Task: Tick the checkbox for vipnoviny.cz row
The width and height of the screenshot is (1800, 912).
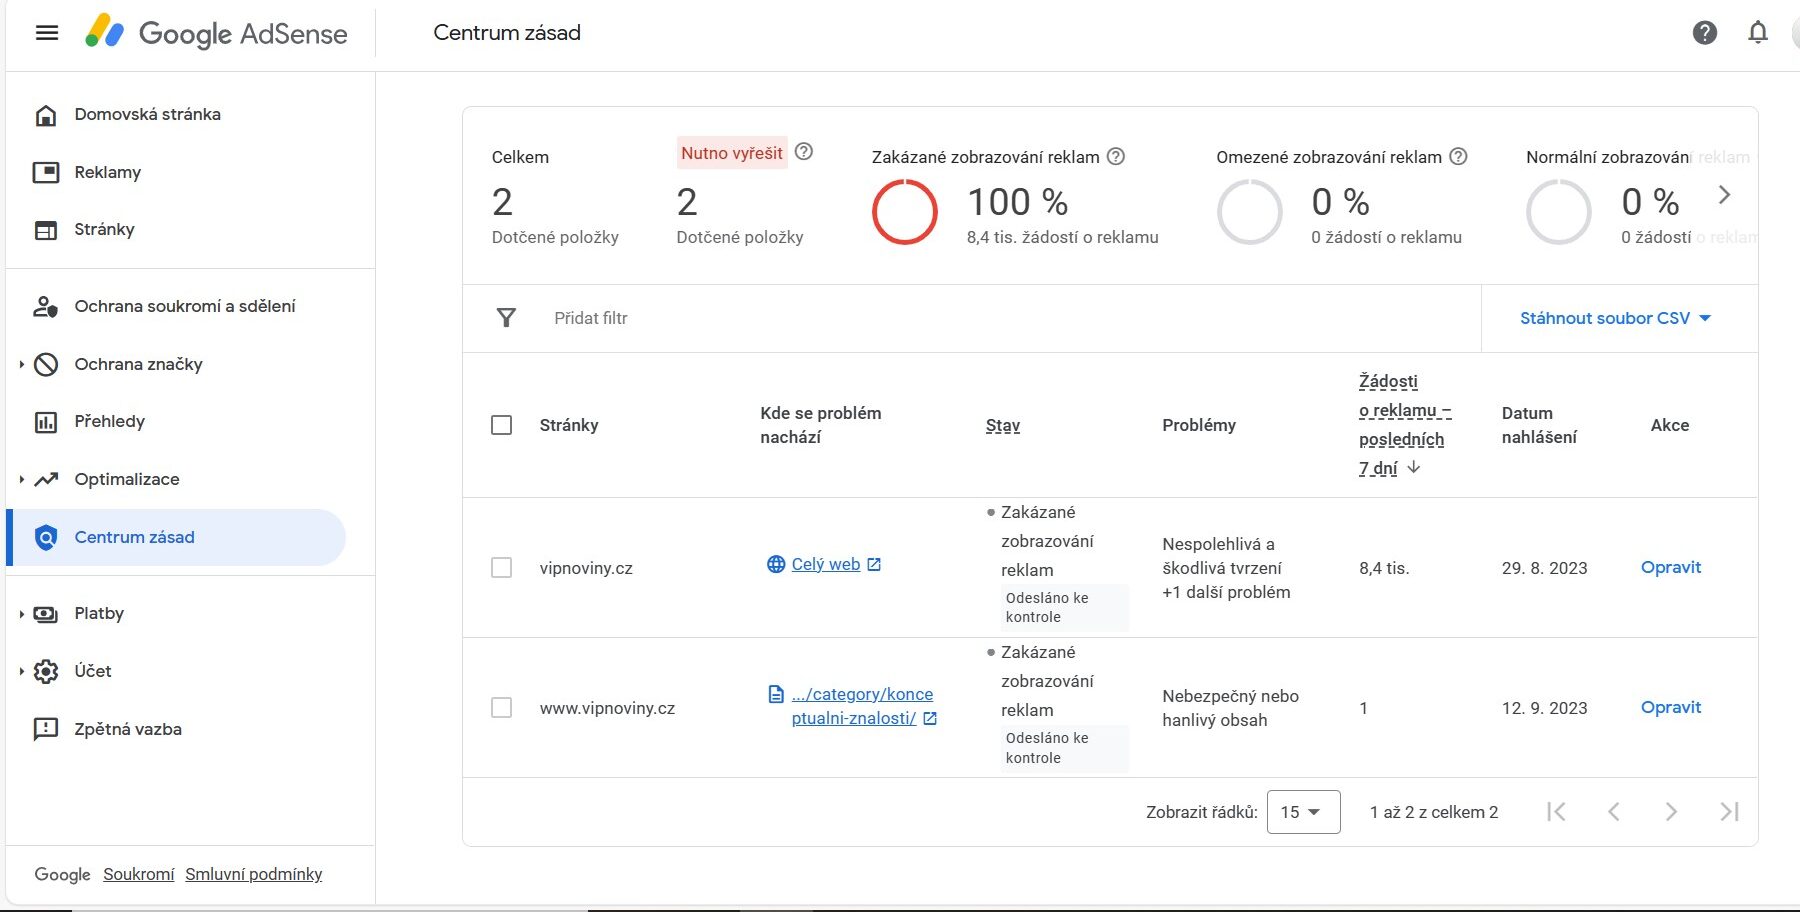Action: [502, 568]
